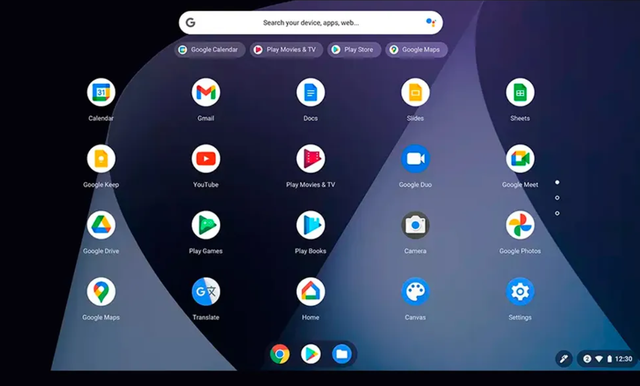Launch Google Photos

(520, 225)
